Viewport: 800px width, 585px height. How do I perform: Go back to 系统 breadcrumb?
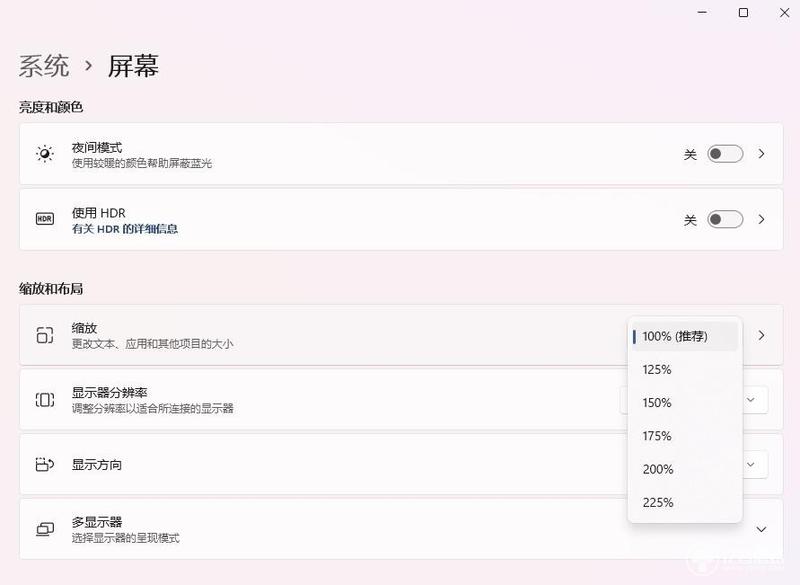pos(44,66)
